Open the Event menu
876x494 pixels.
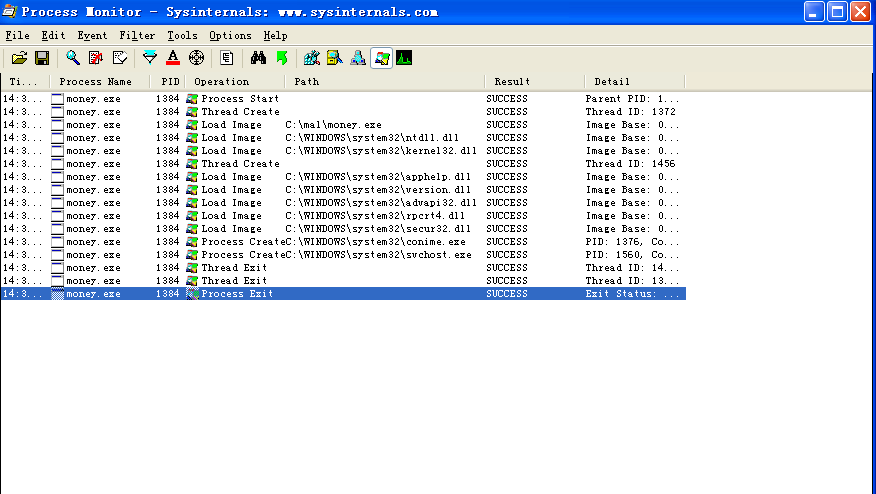[92, 36]
